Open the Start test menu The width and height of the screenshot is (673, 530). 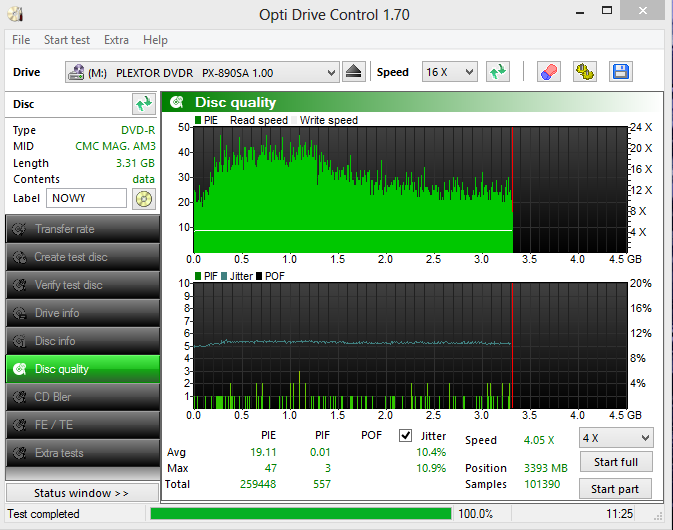pos(67,40)
